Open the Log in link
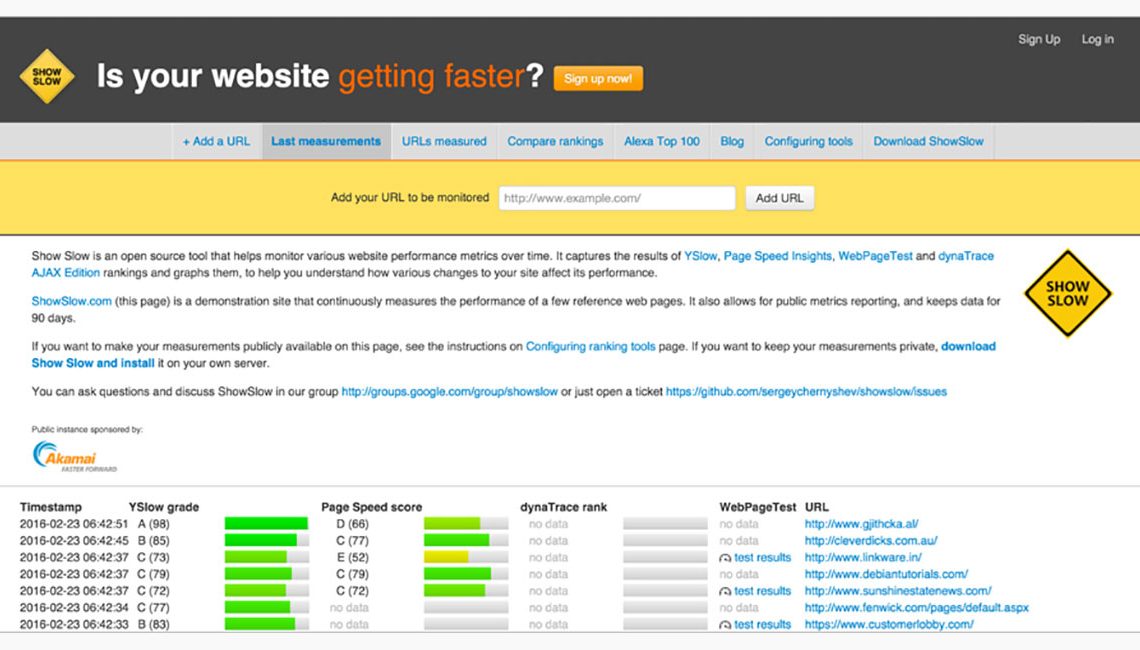The image size is (1140, 650). pyautogui.click(x=1097, y=39)
